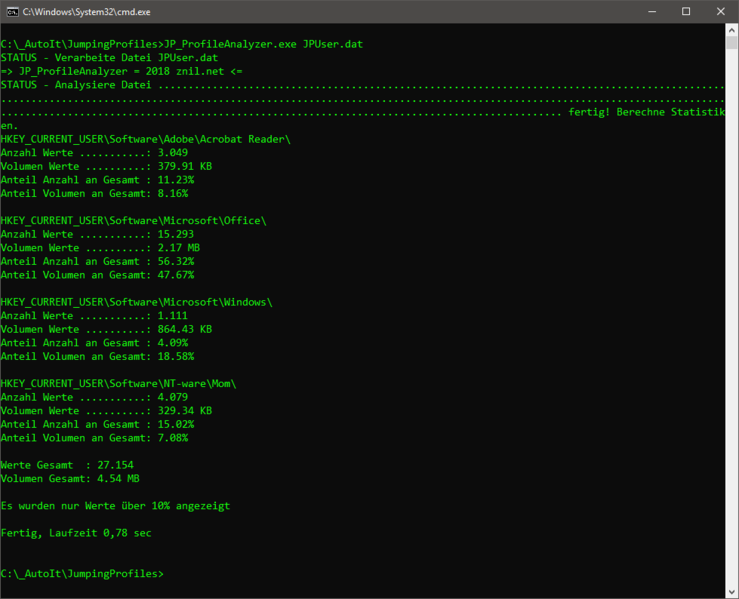Click the final C:\_AutoIt\JumpingProfiles> prompt
This screenshot has width=739, height=599.
click(82, 574)
